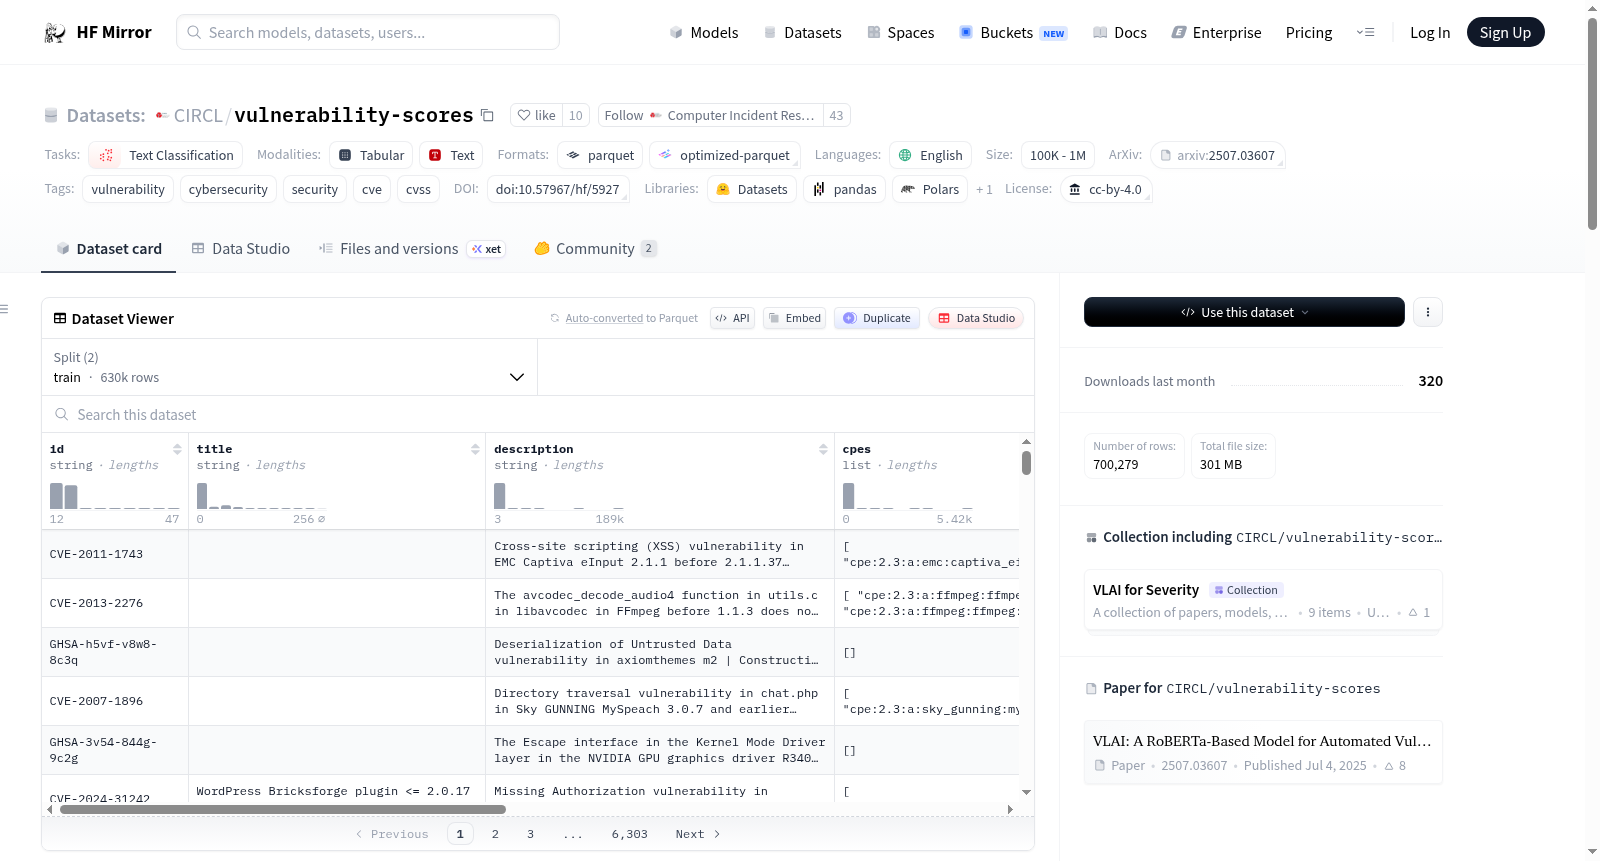
Task: Click the Log In link
Action: [x=1430, y=33]
